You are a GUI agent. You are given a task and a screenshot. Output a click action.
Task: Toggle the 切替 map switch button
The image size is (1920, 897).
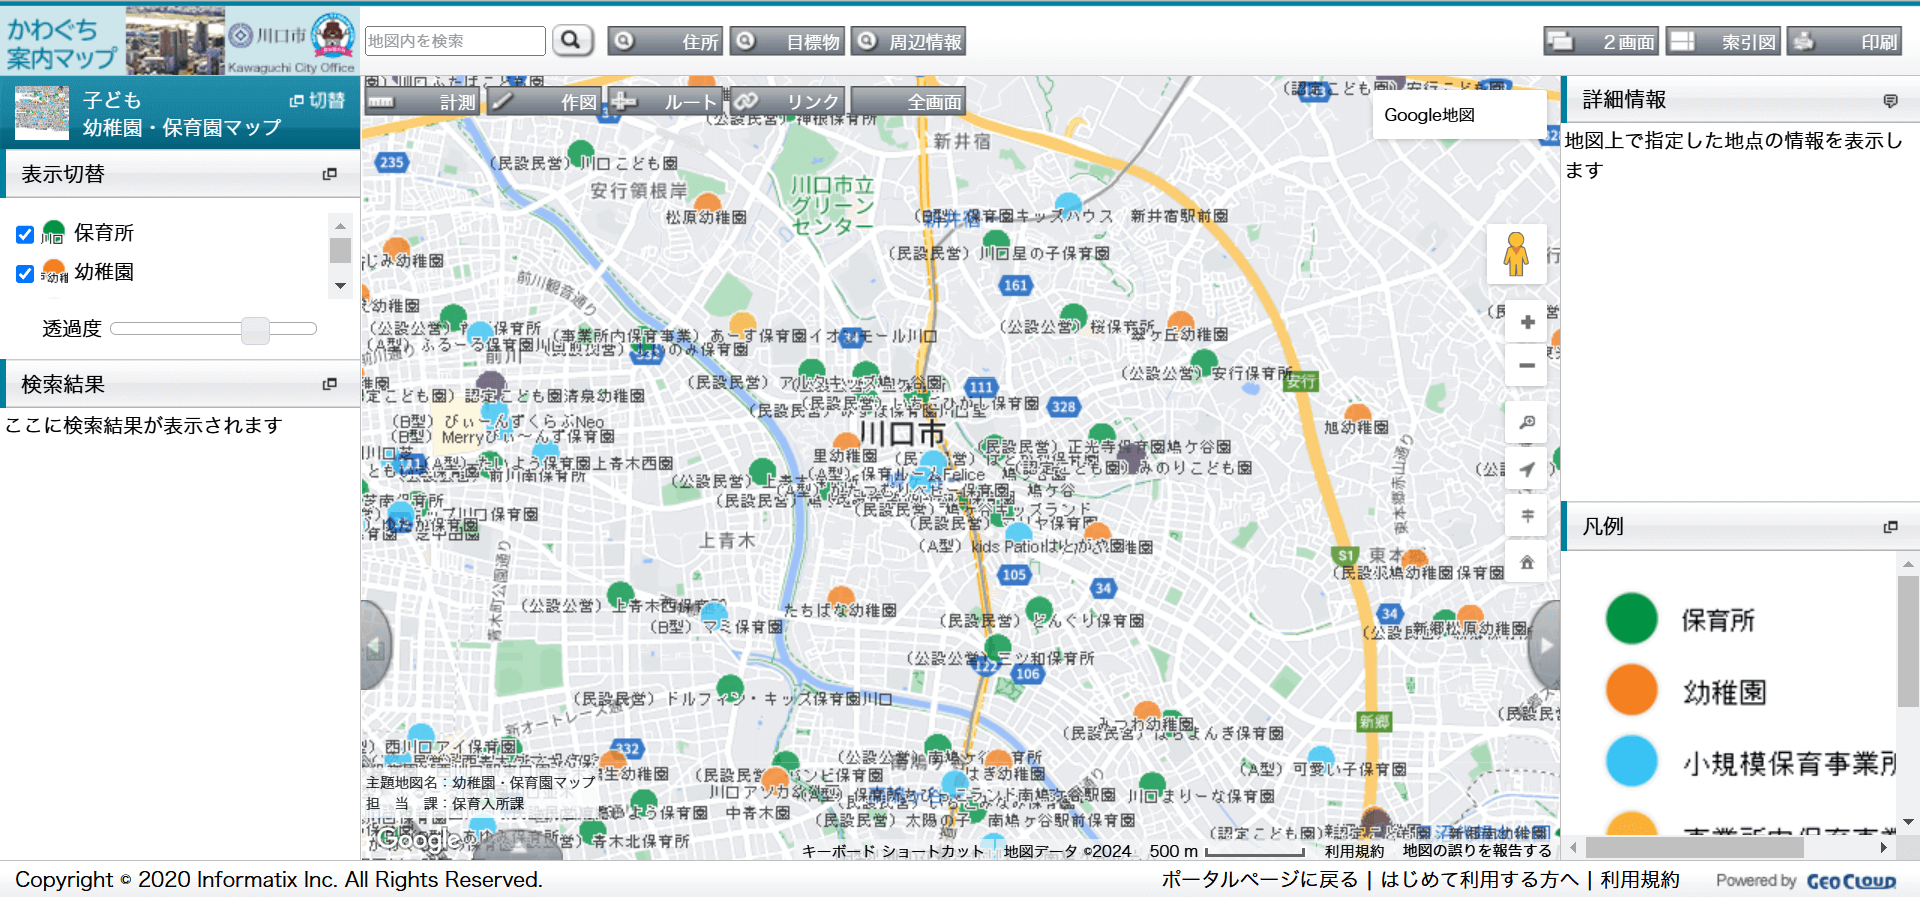click(x=317, y=101)
